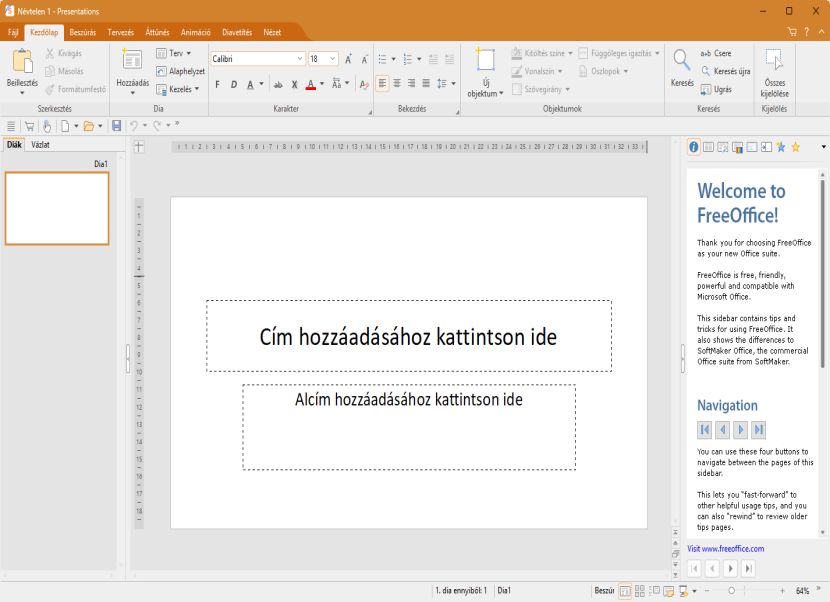Open the sidebar options dropdown arrow
Image resolution: width=830 pixels, height=602 pixels.
point(823,147)
